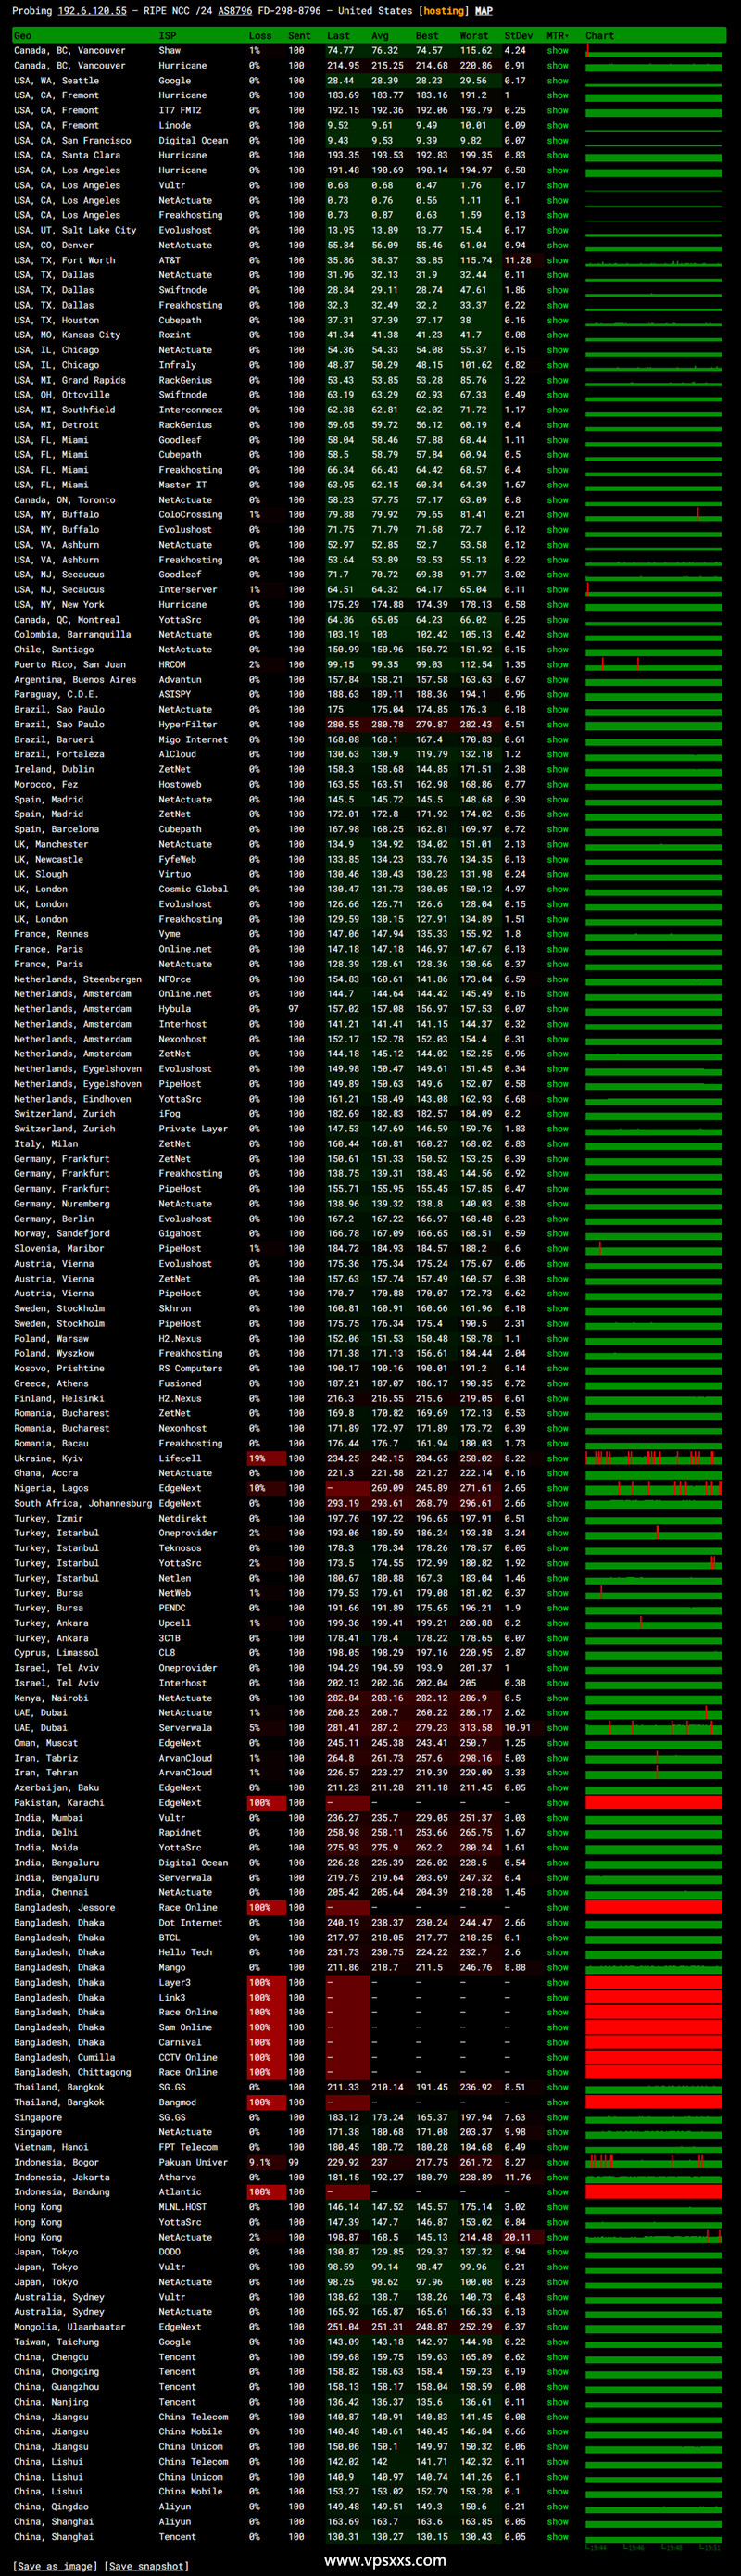Show MTR for Italy Milan ZetNet row
The width and height of the screenshot is (741, 2576).
point(557,1143)
